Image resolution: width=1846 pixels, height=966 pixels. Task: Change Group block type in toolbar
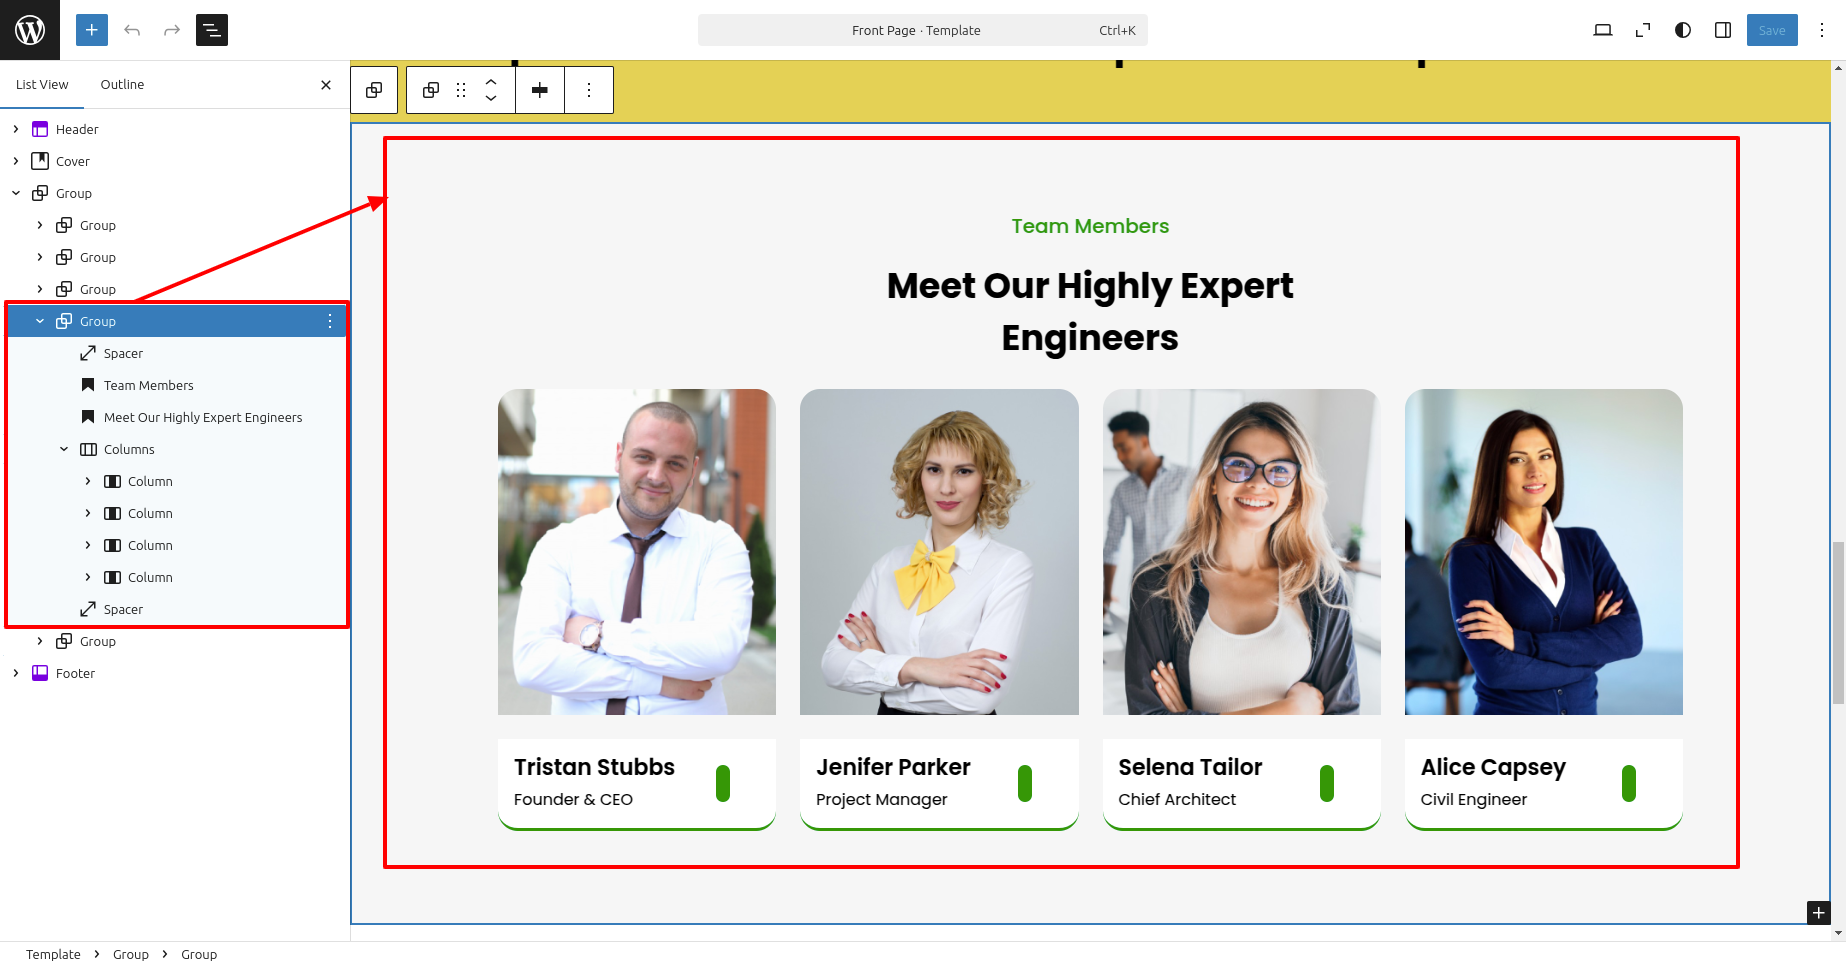pos(431,90)
